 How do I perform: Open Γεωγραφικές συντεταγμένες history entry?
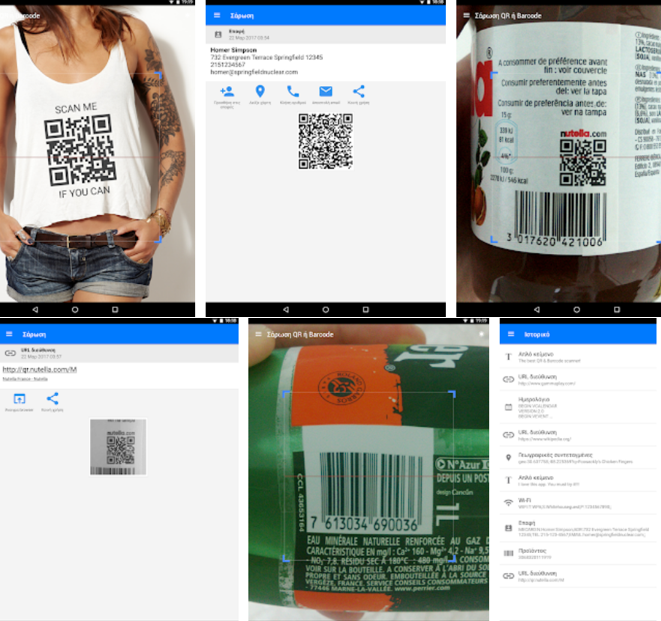tap(578, 458)
